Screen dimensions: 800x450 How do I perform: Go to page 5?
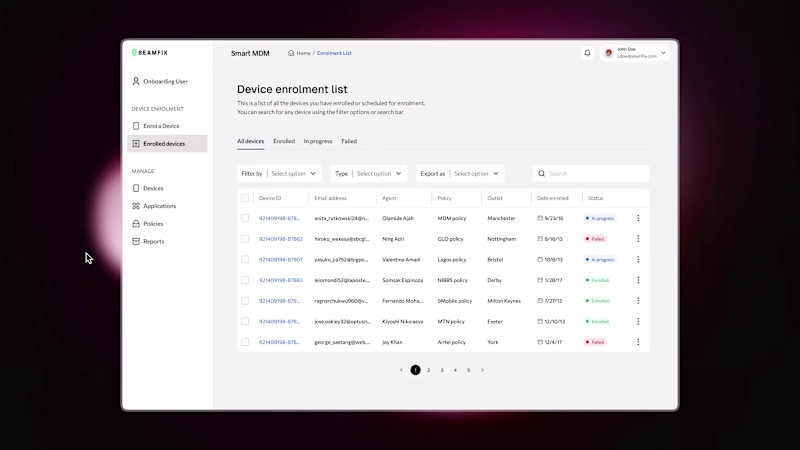click(468, 370)
